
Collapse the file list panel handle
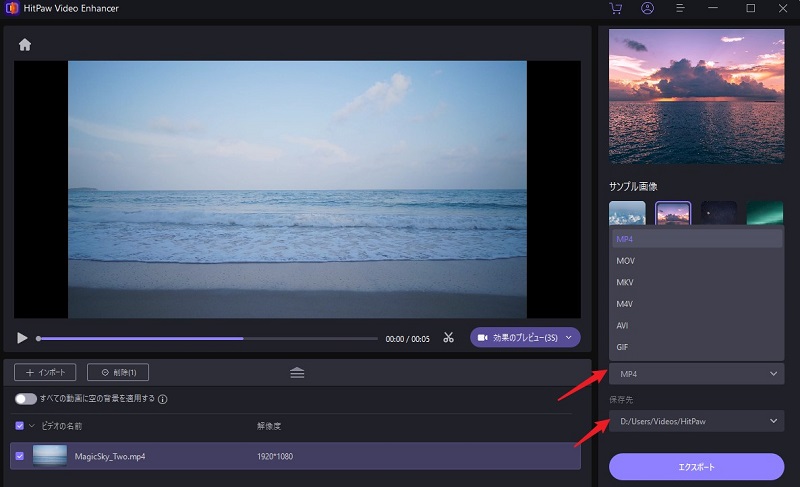[x=297, y=372]
